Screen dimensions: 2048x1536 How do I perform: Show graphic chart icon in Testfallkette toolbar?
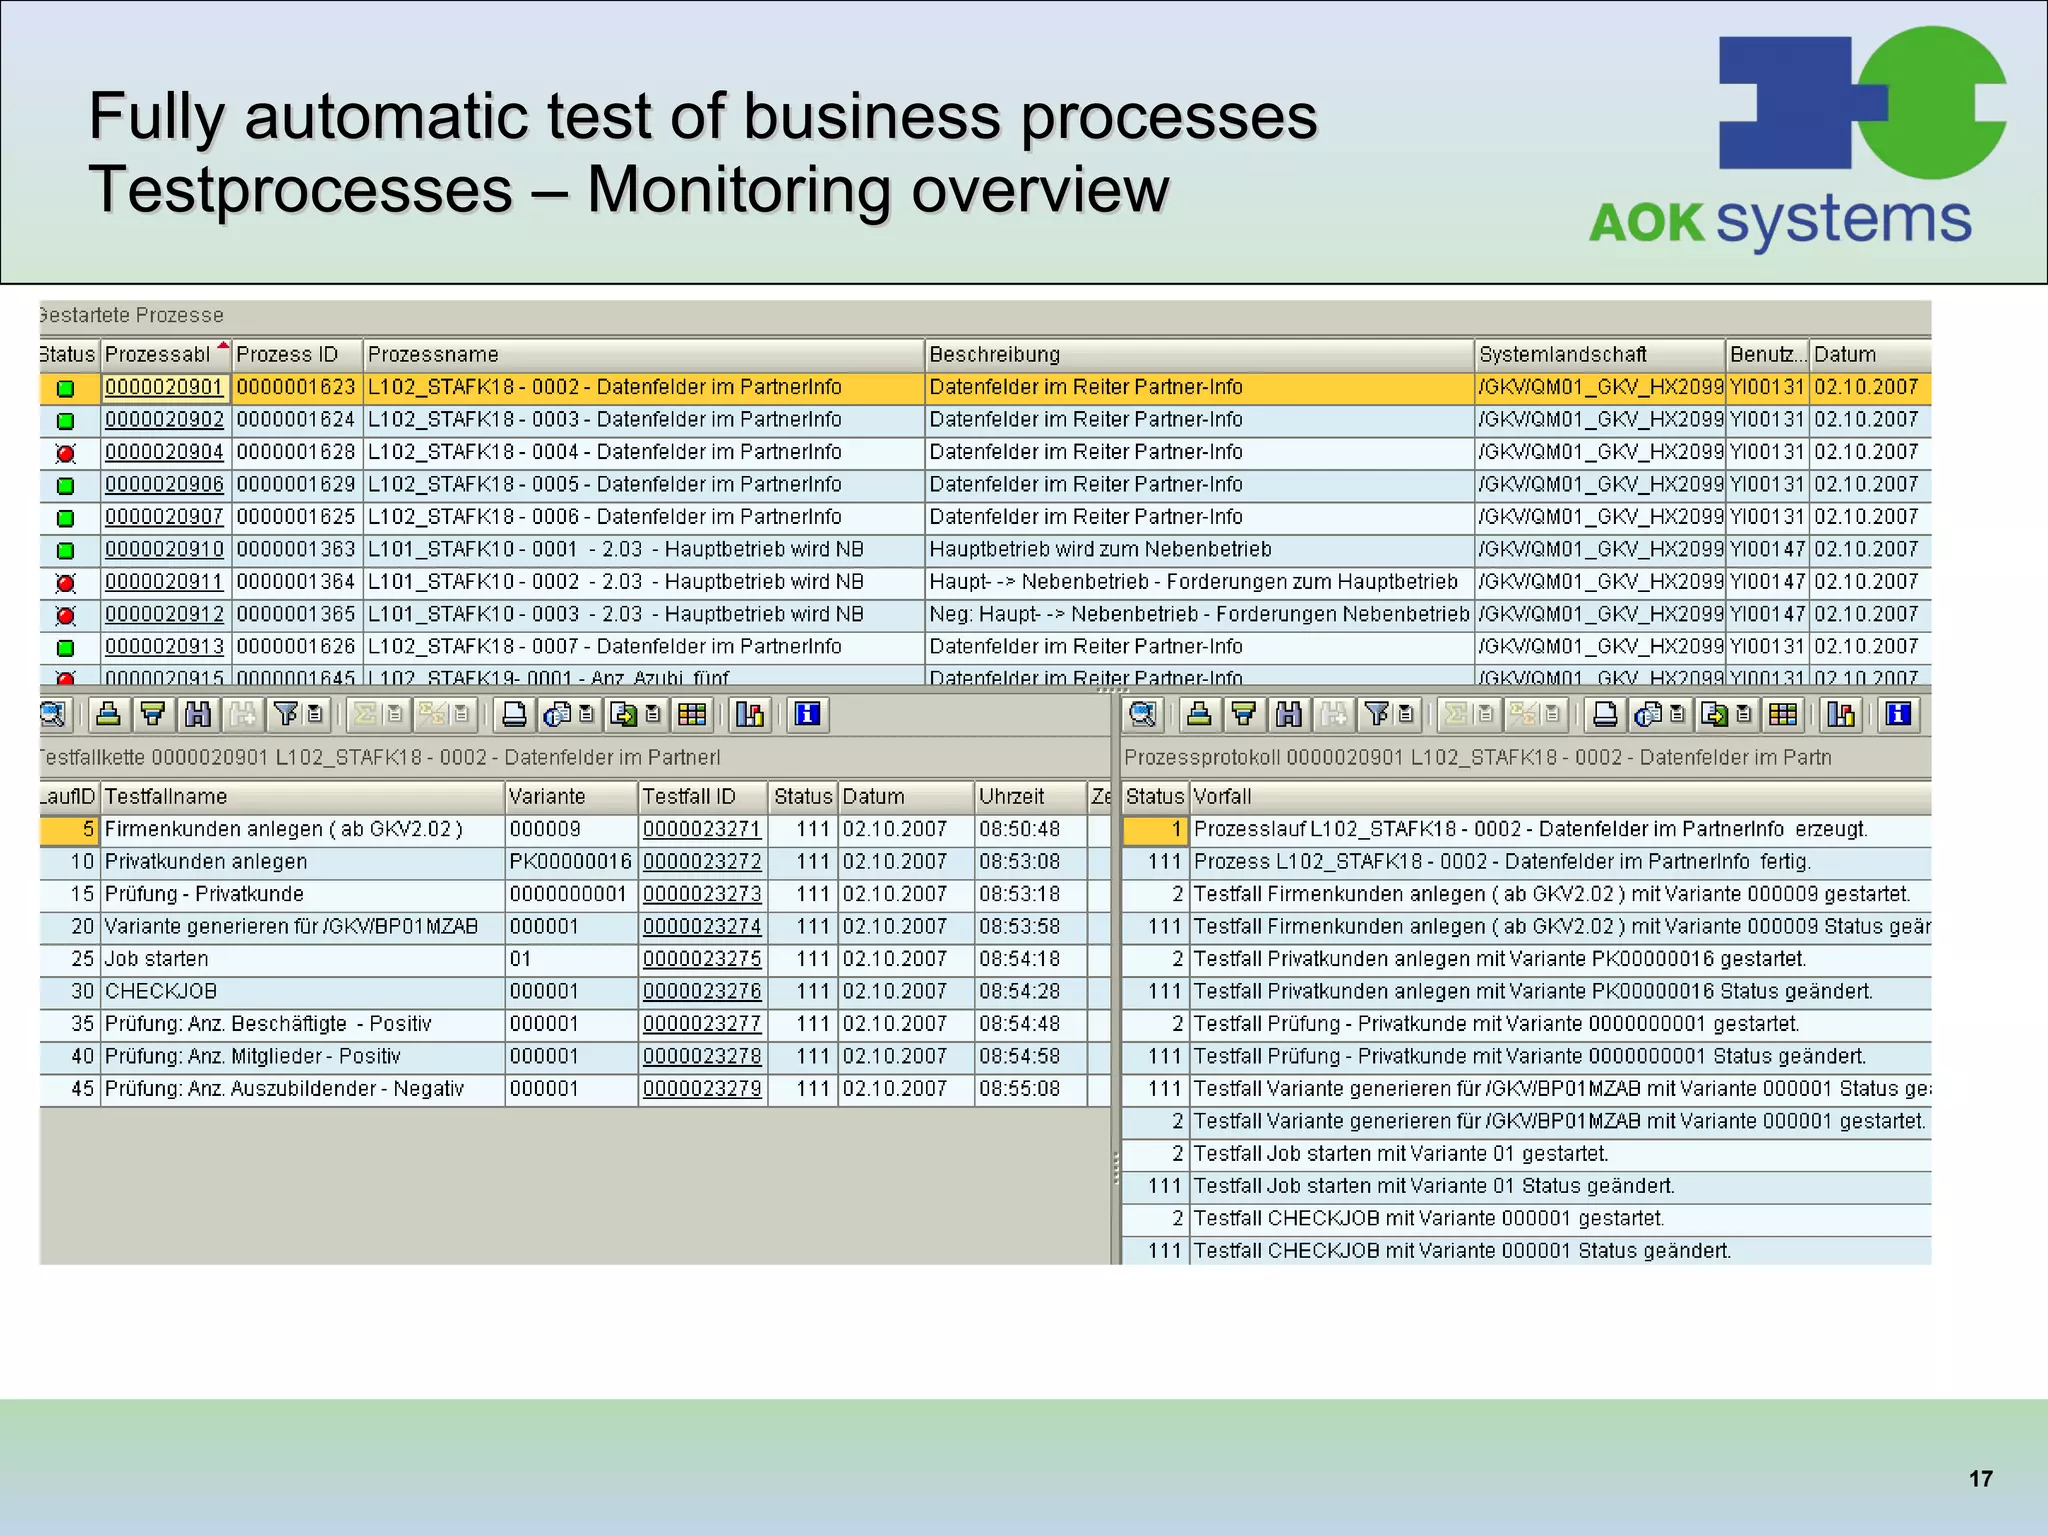pos(749,714)
